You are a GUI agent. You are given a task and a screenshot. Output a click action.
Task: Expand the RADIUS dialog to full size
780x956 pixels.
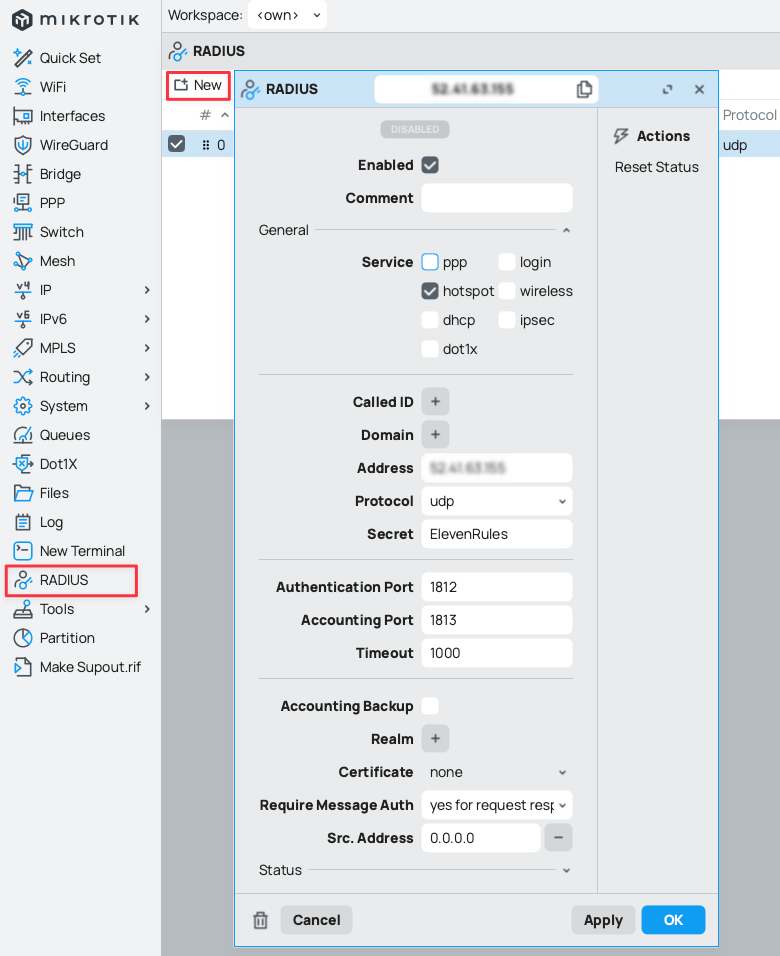(x=667, y=89)
